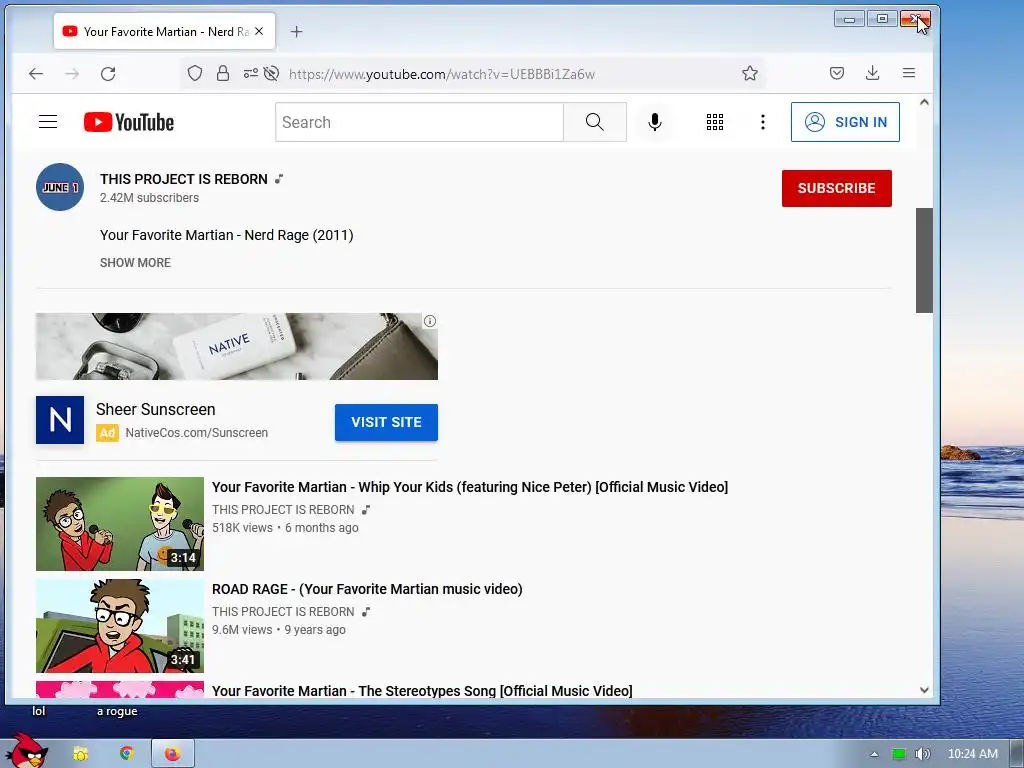Click the scrollbar up arrow
The height and width of the screenshot is (768, 1024).
[924, 102]
